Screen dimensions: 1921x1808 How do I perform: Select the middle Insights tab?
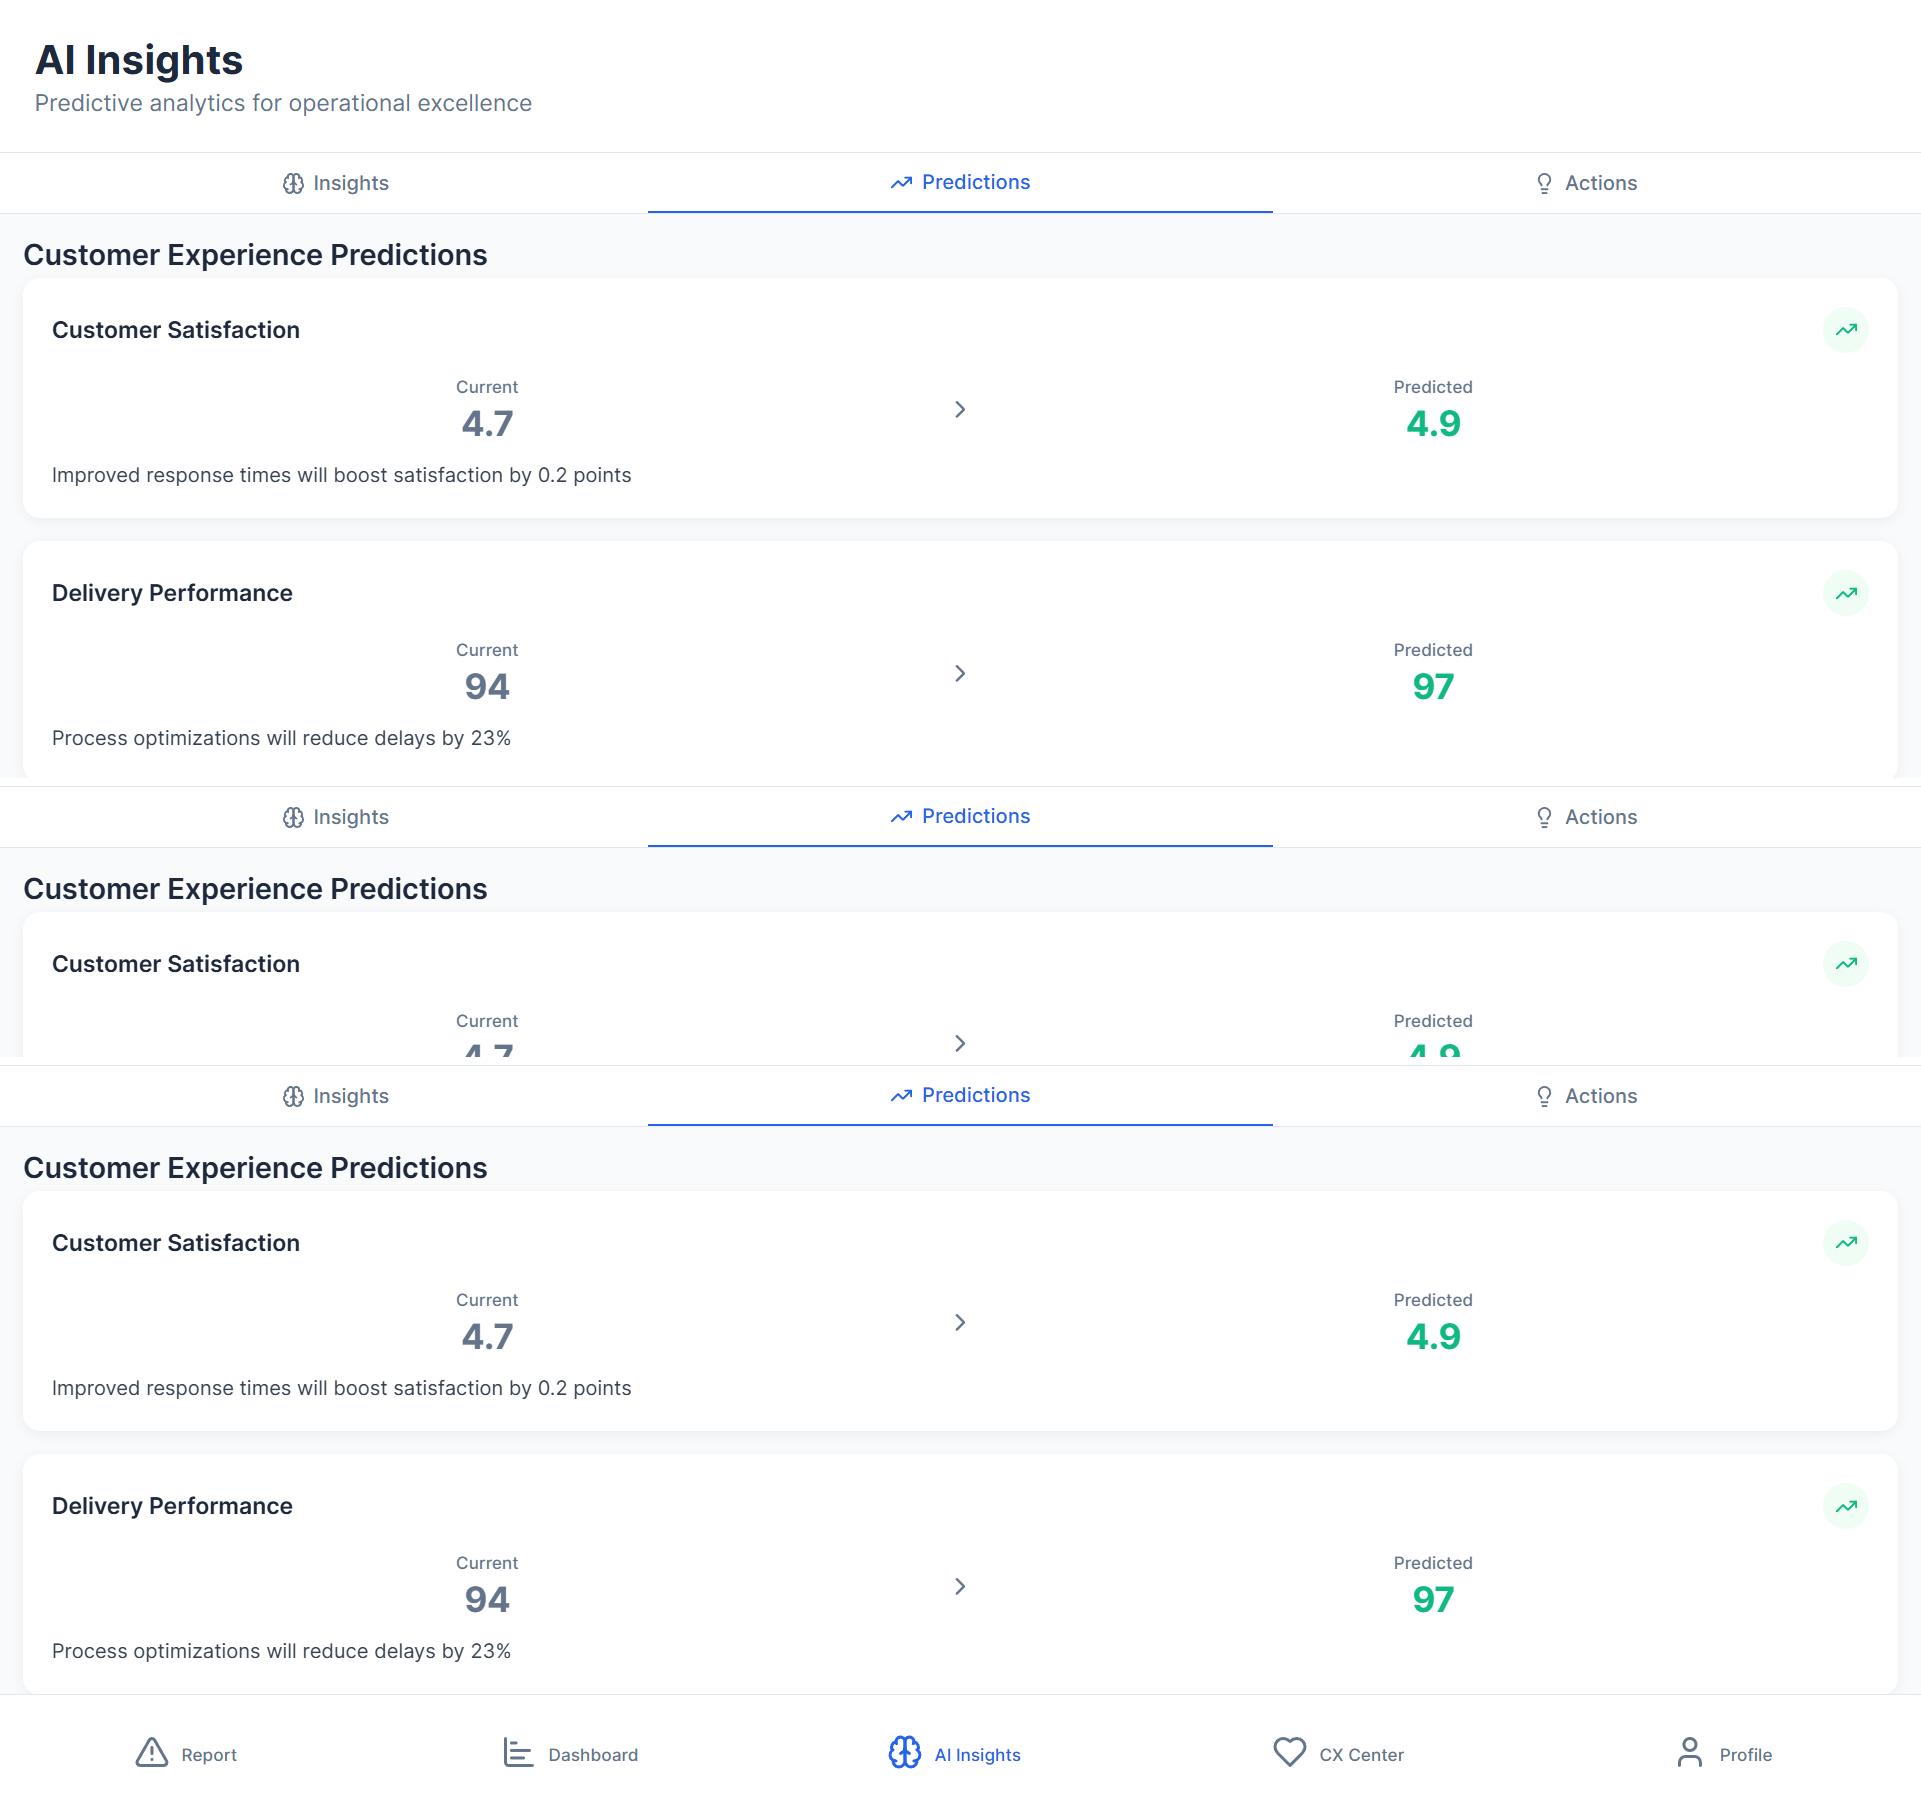336,817
